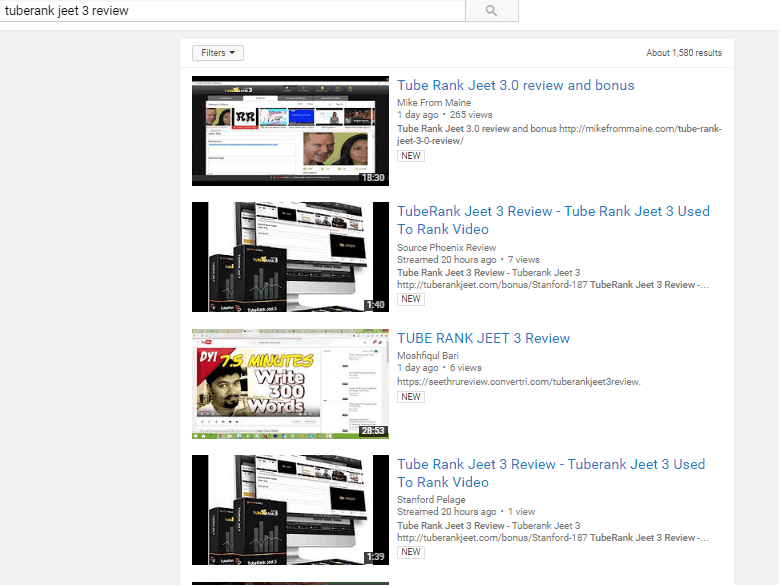The height and width of the screenshot is (586, 780).
Task: Click NEW badge under Moshfiqul Bari video
Action: pos(411,397)
